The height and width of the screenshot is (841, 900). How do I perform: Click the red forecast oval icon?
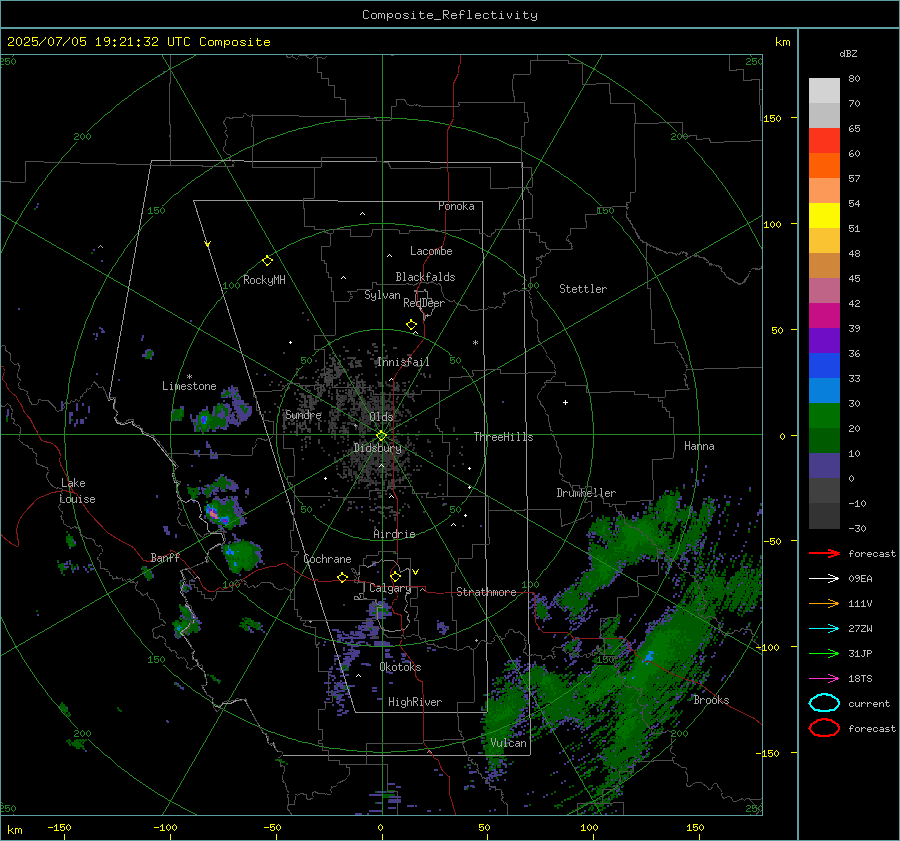824,728
